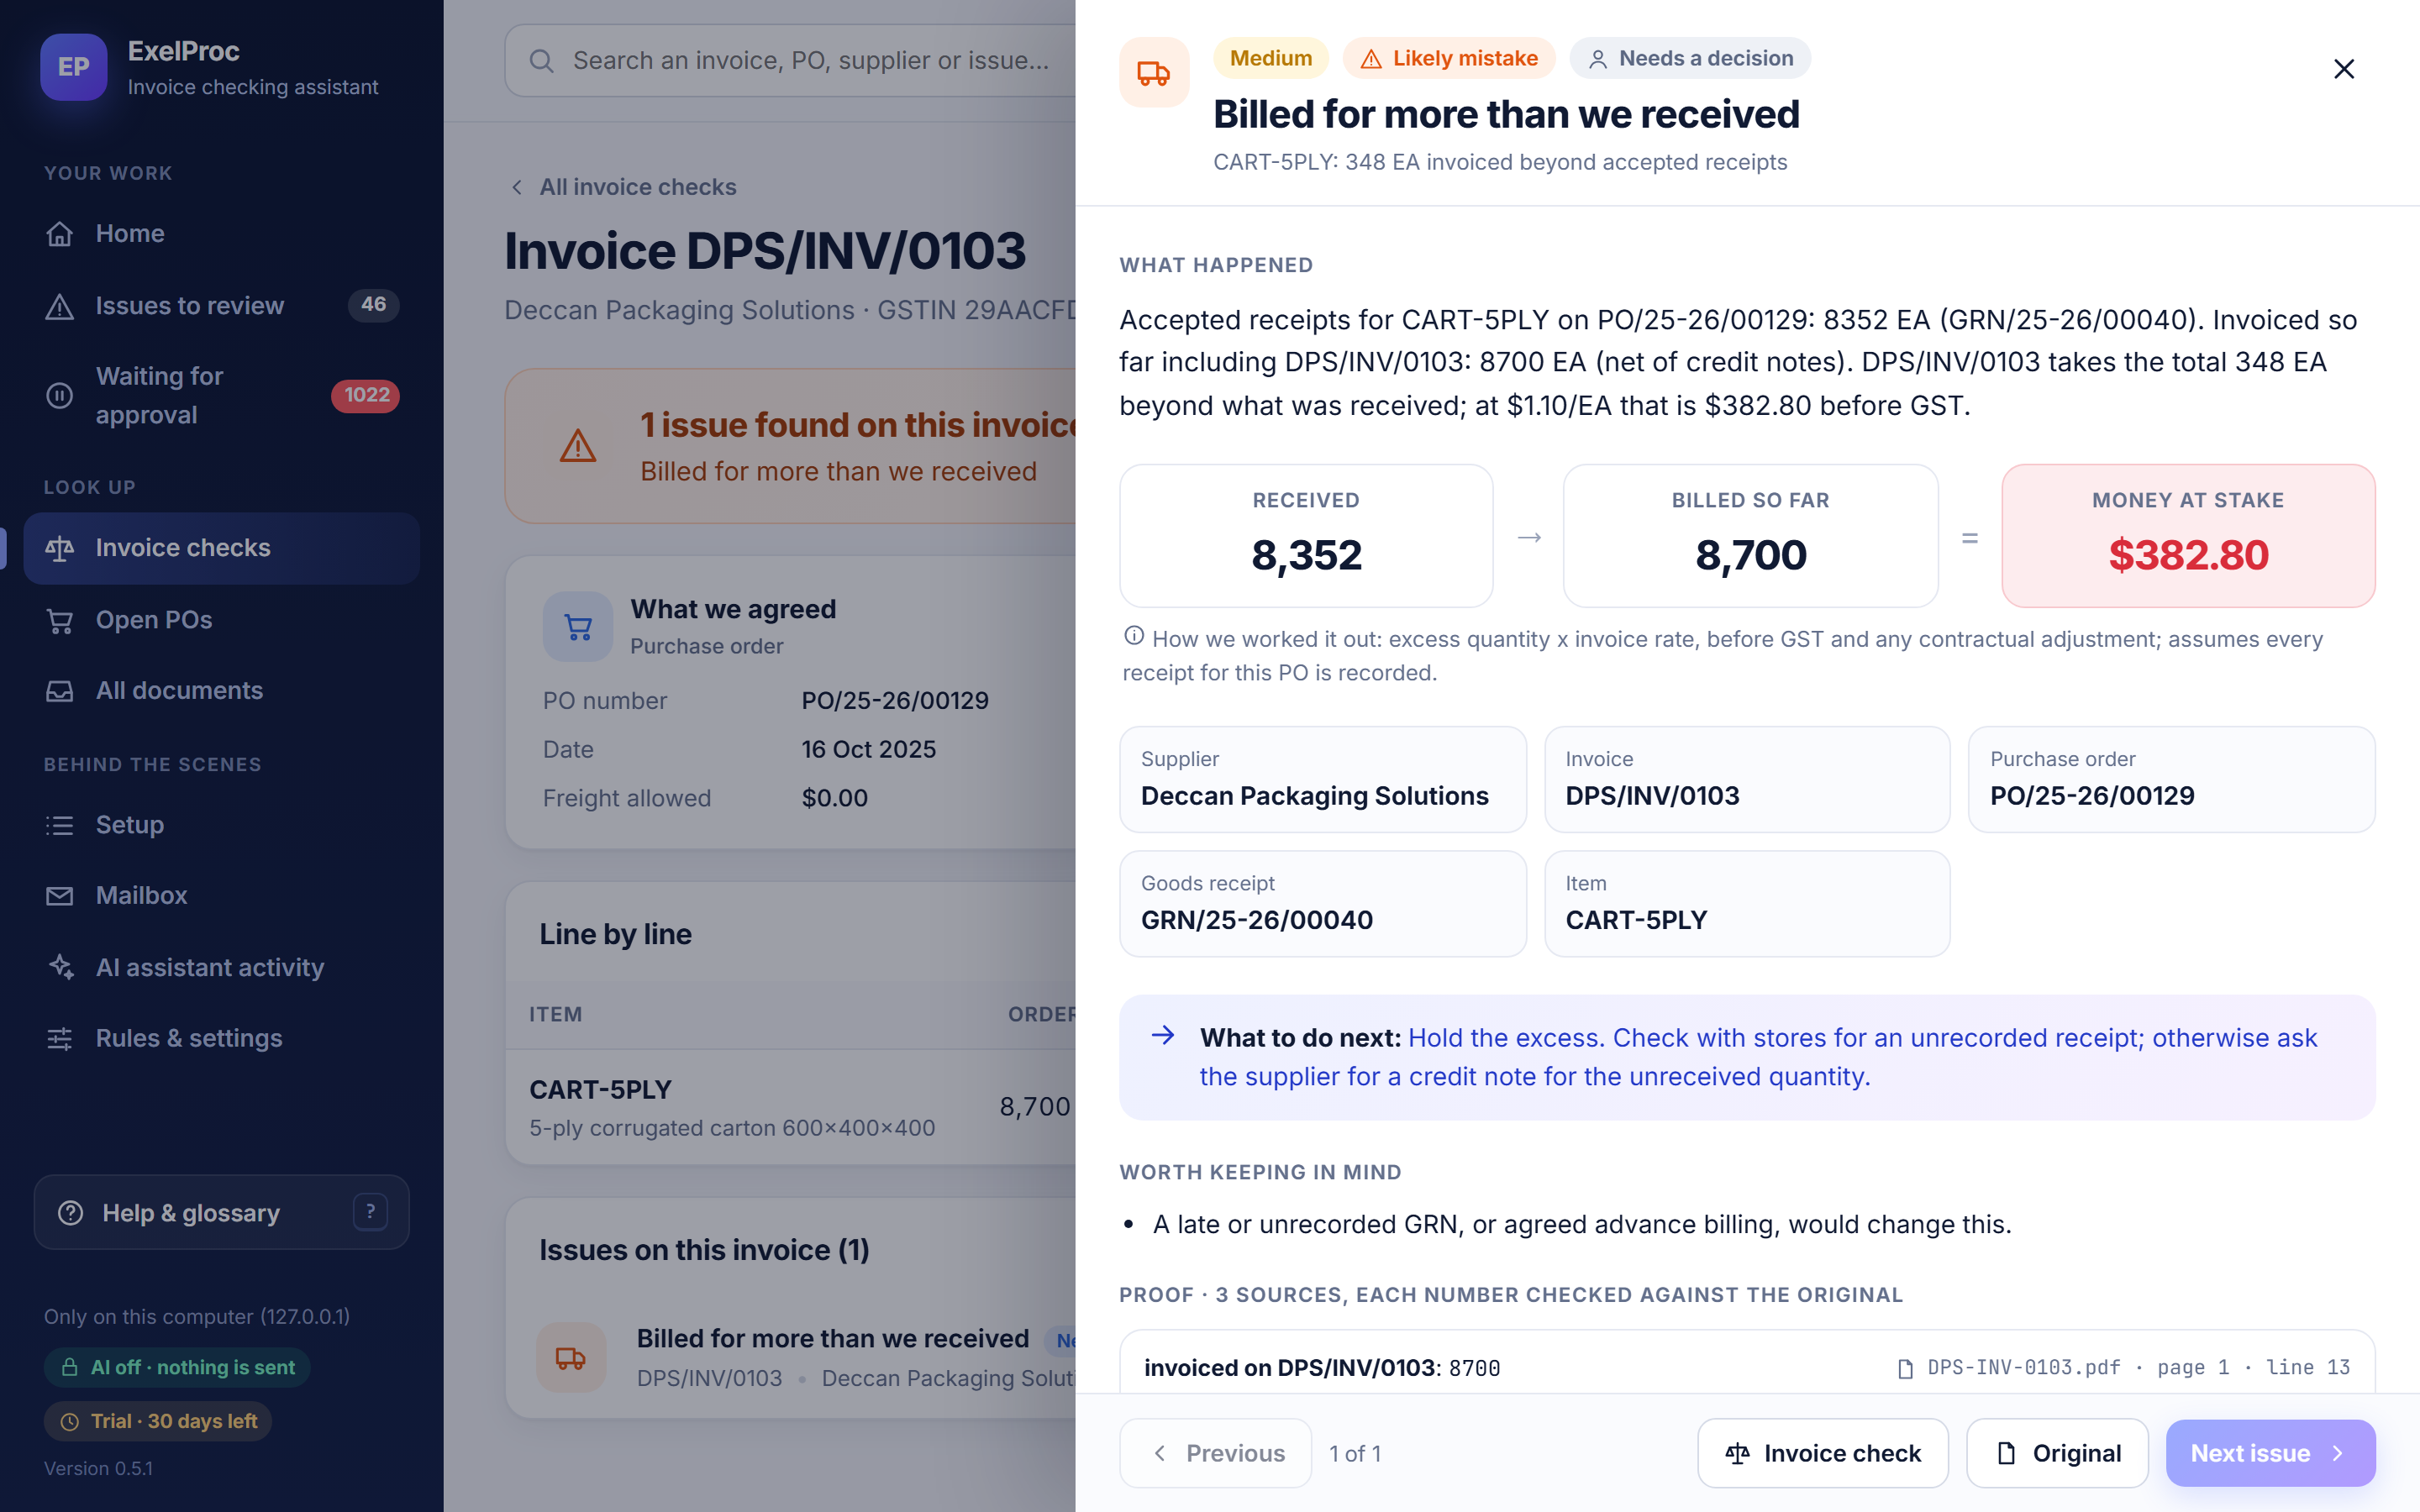Open the Original document button
Screen dimensions: 2420x1512
(x=2057, y=1453)
